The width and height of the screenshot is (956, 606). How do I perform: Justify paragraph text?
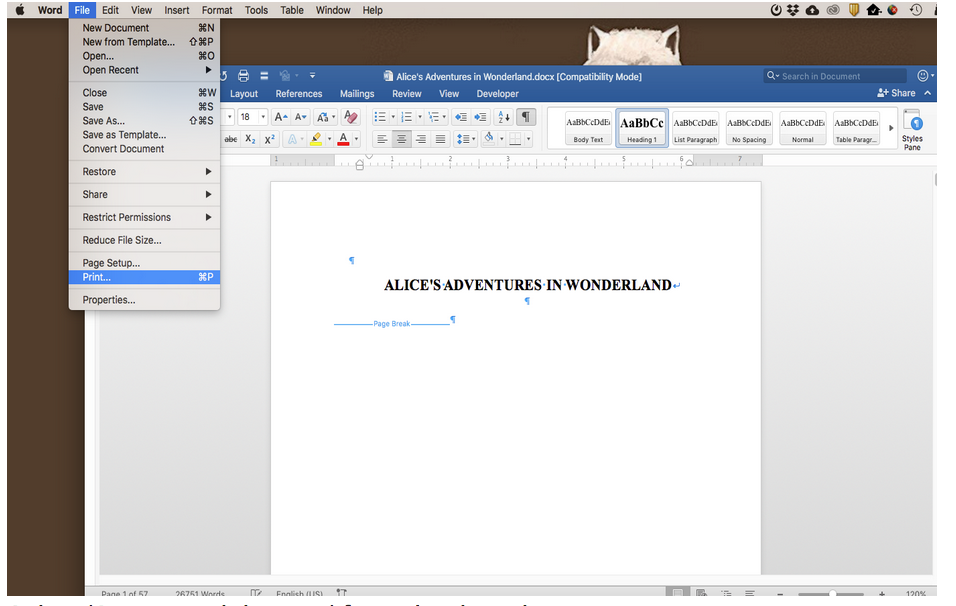tap(440, 140)
